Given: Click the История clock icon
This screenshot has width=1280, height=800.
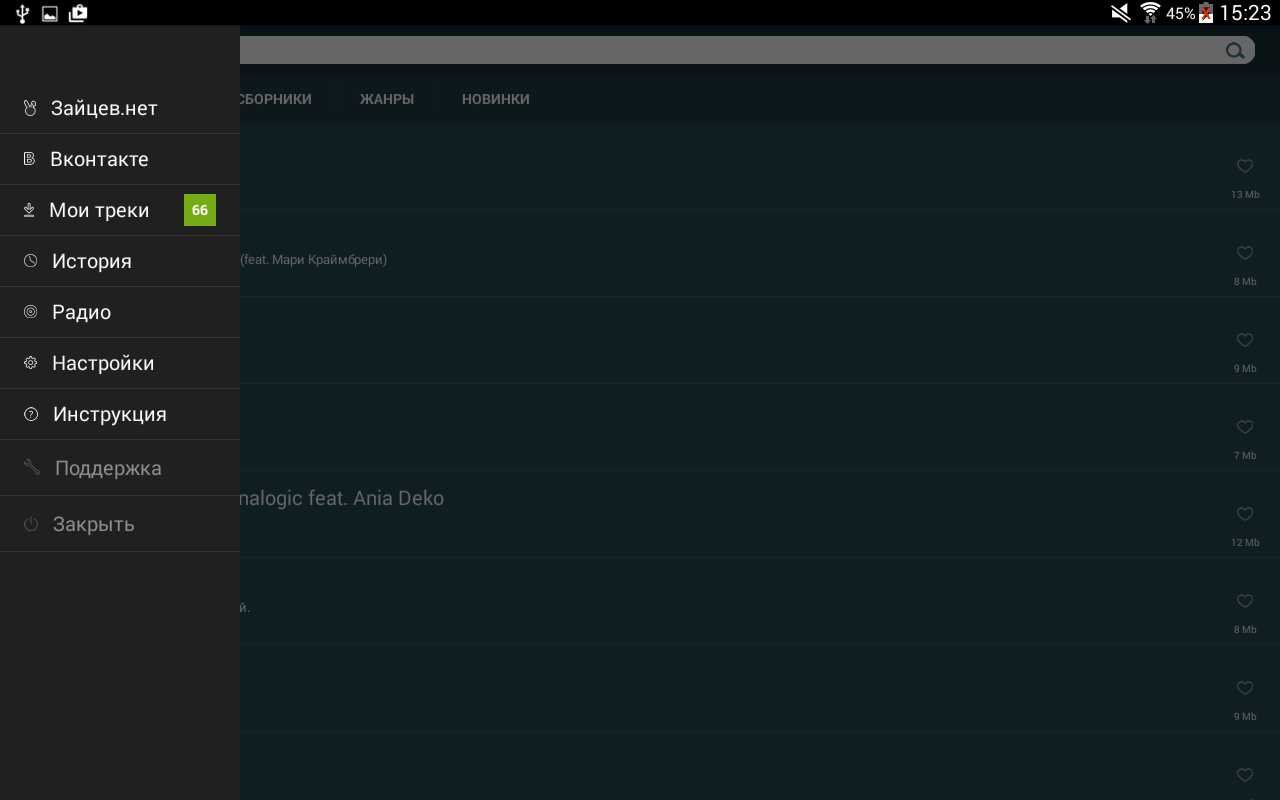Looking at the screenshot, I should pos(31,261).
